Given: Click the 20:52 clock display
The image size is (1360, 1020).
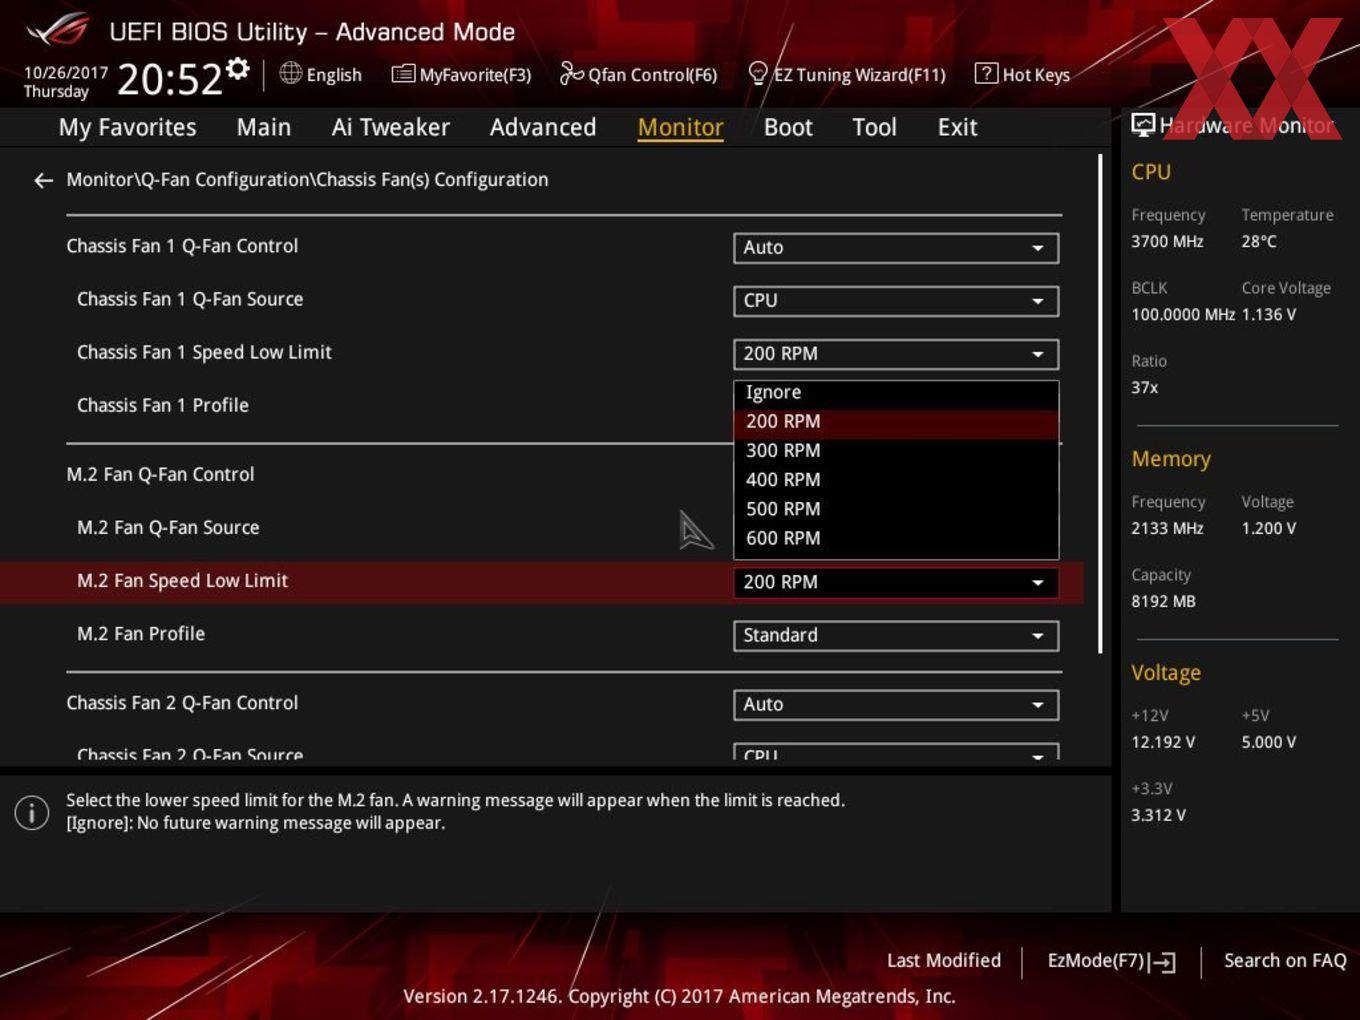Looking at the screenshot, I should pyautogui.click(x=169, y=79).
